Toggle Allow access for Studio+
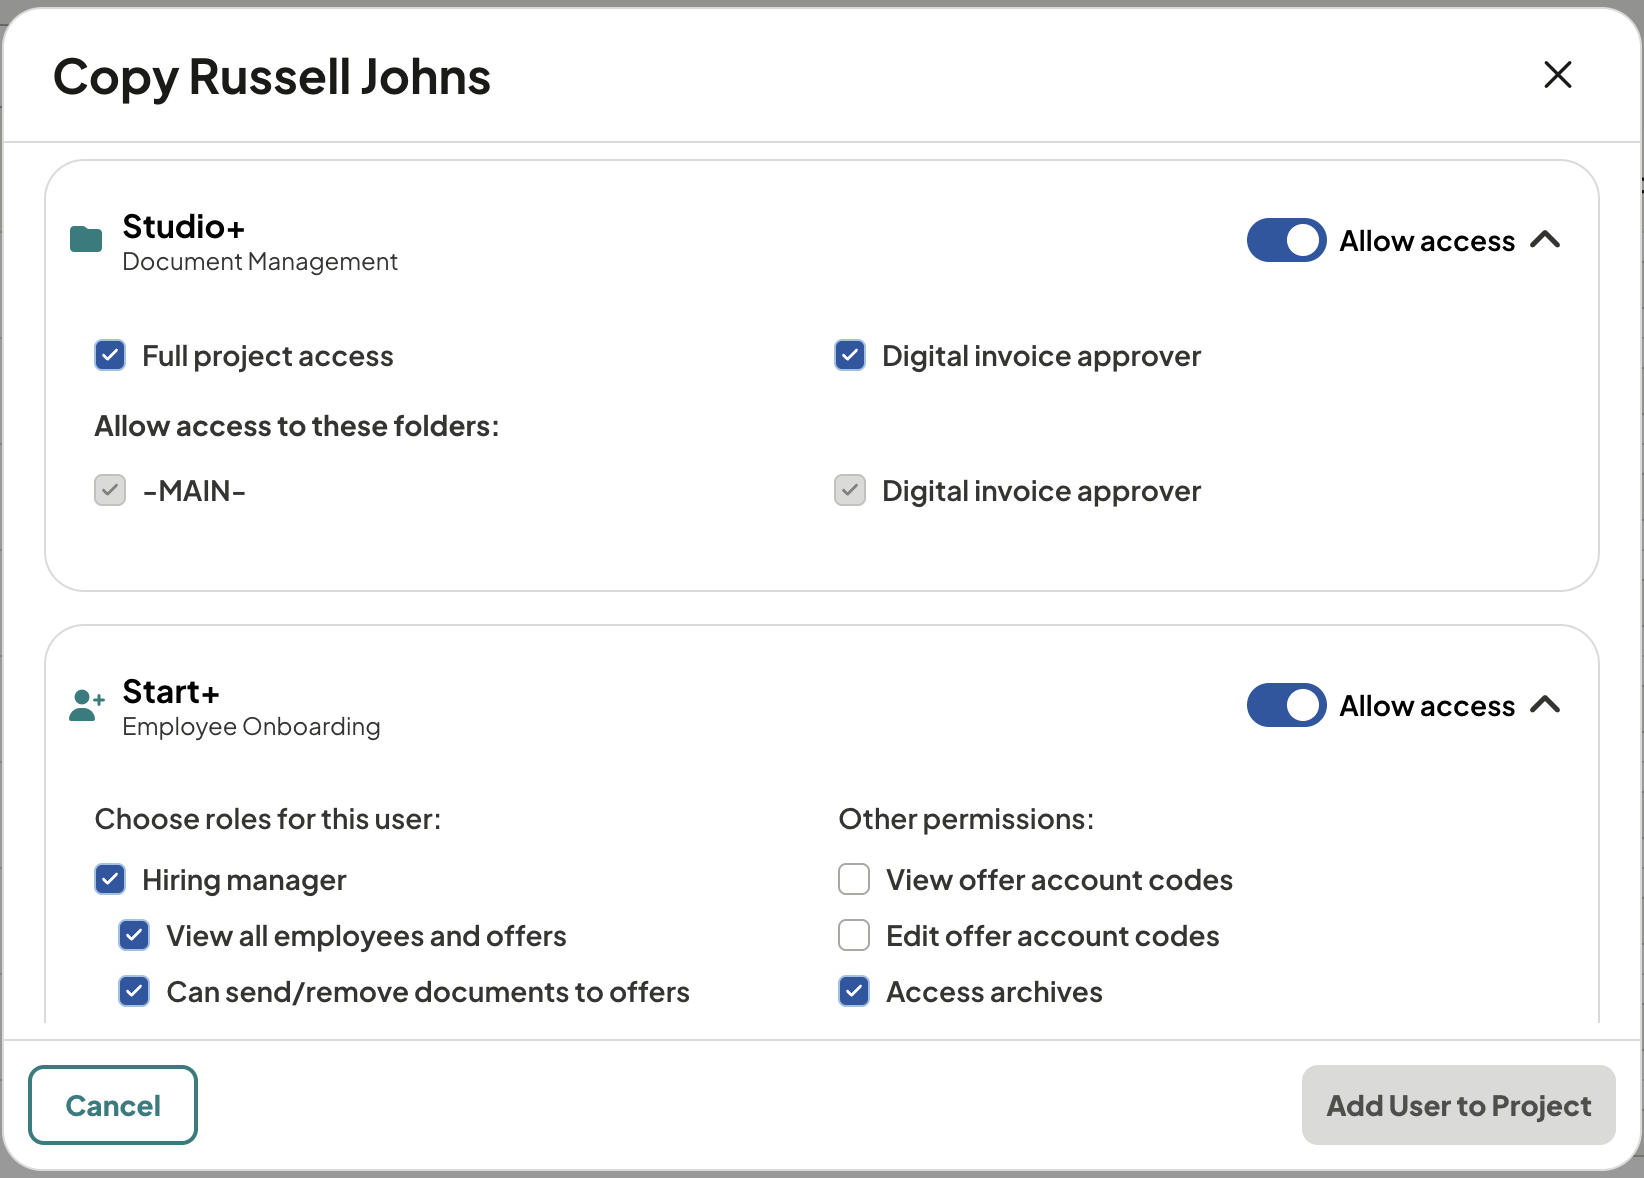 [1286, 240]
